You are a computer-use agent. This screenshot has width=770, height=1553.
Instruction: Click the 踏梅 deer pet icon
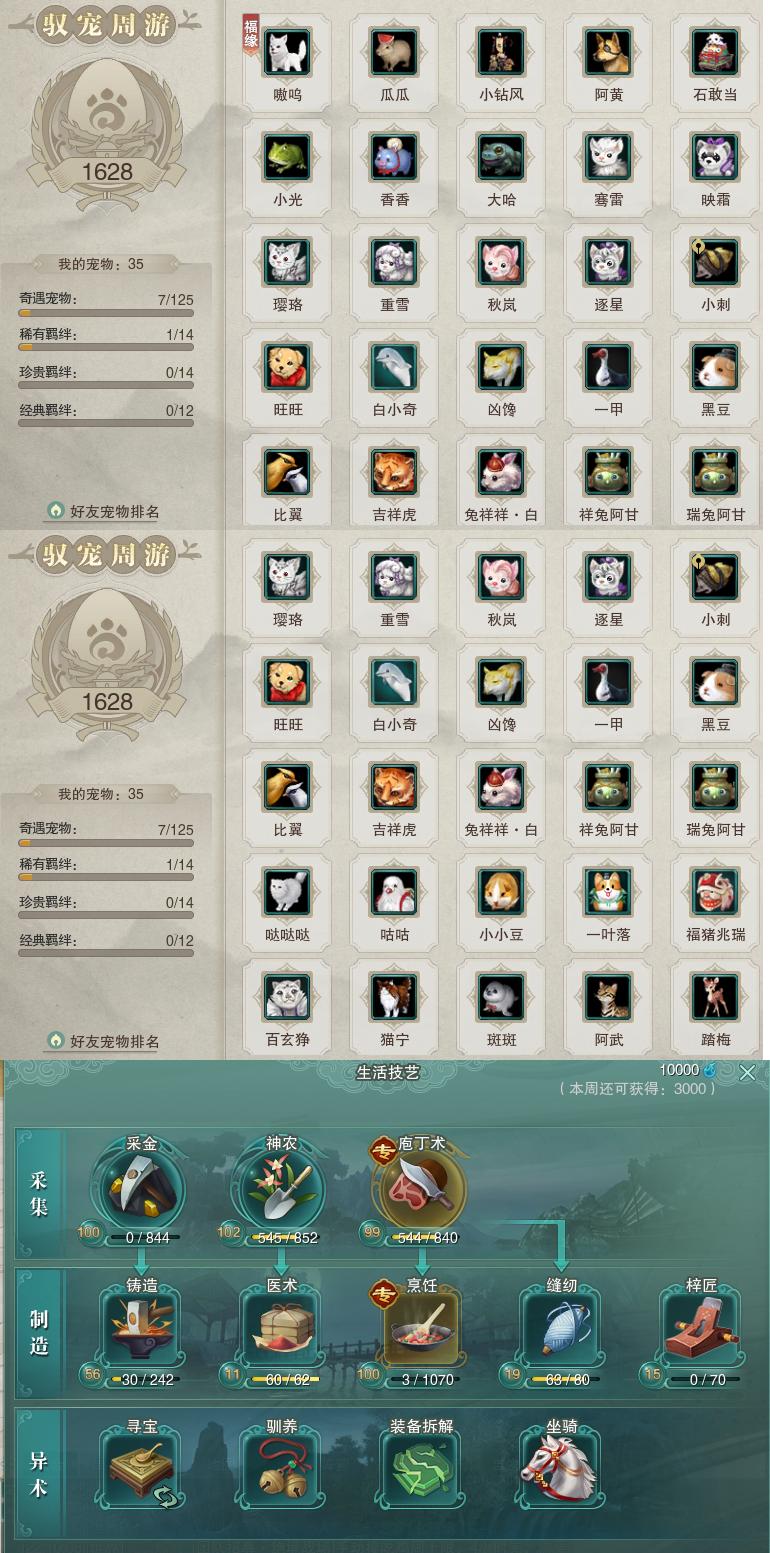tap(715, 997)
